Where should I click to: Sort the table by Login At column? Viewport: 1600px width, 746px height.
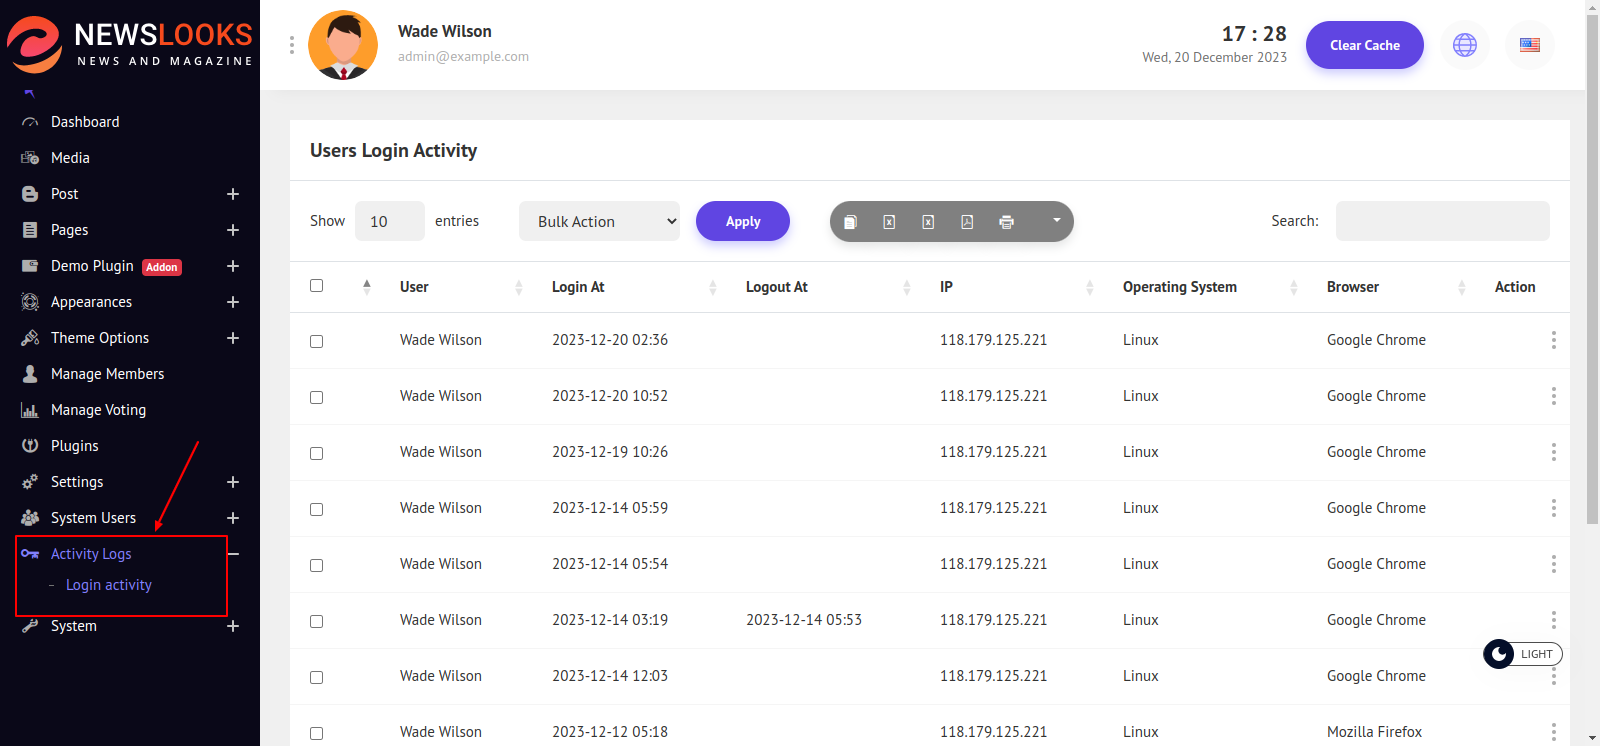tap(578, 287)
